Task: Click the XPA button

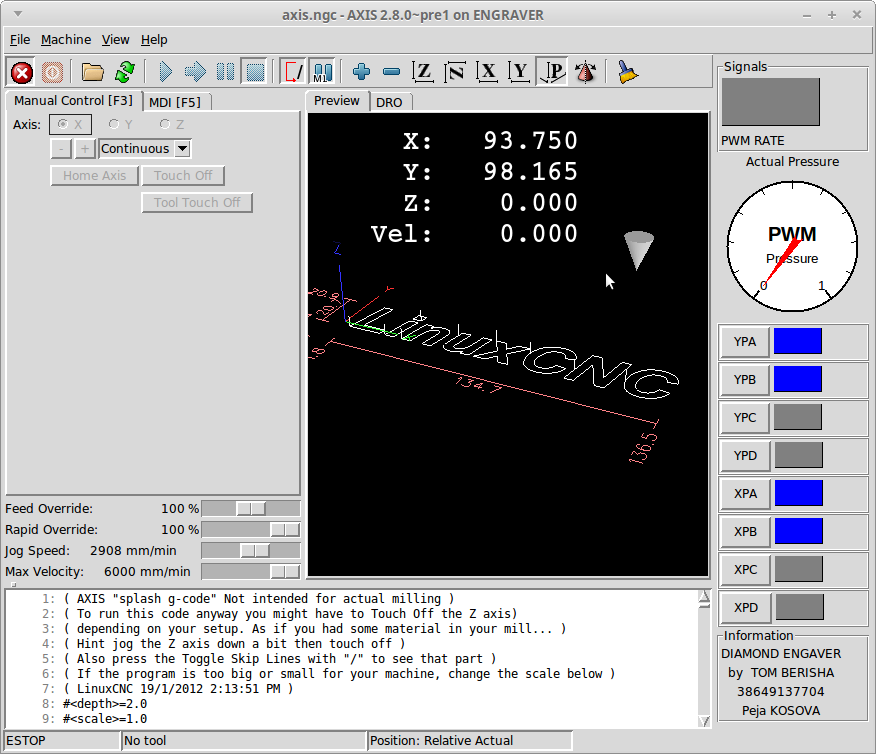Action: (745, 494)
